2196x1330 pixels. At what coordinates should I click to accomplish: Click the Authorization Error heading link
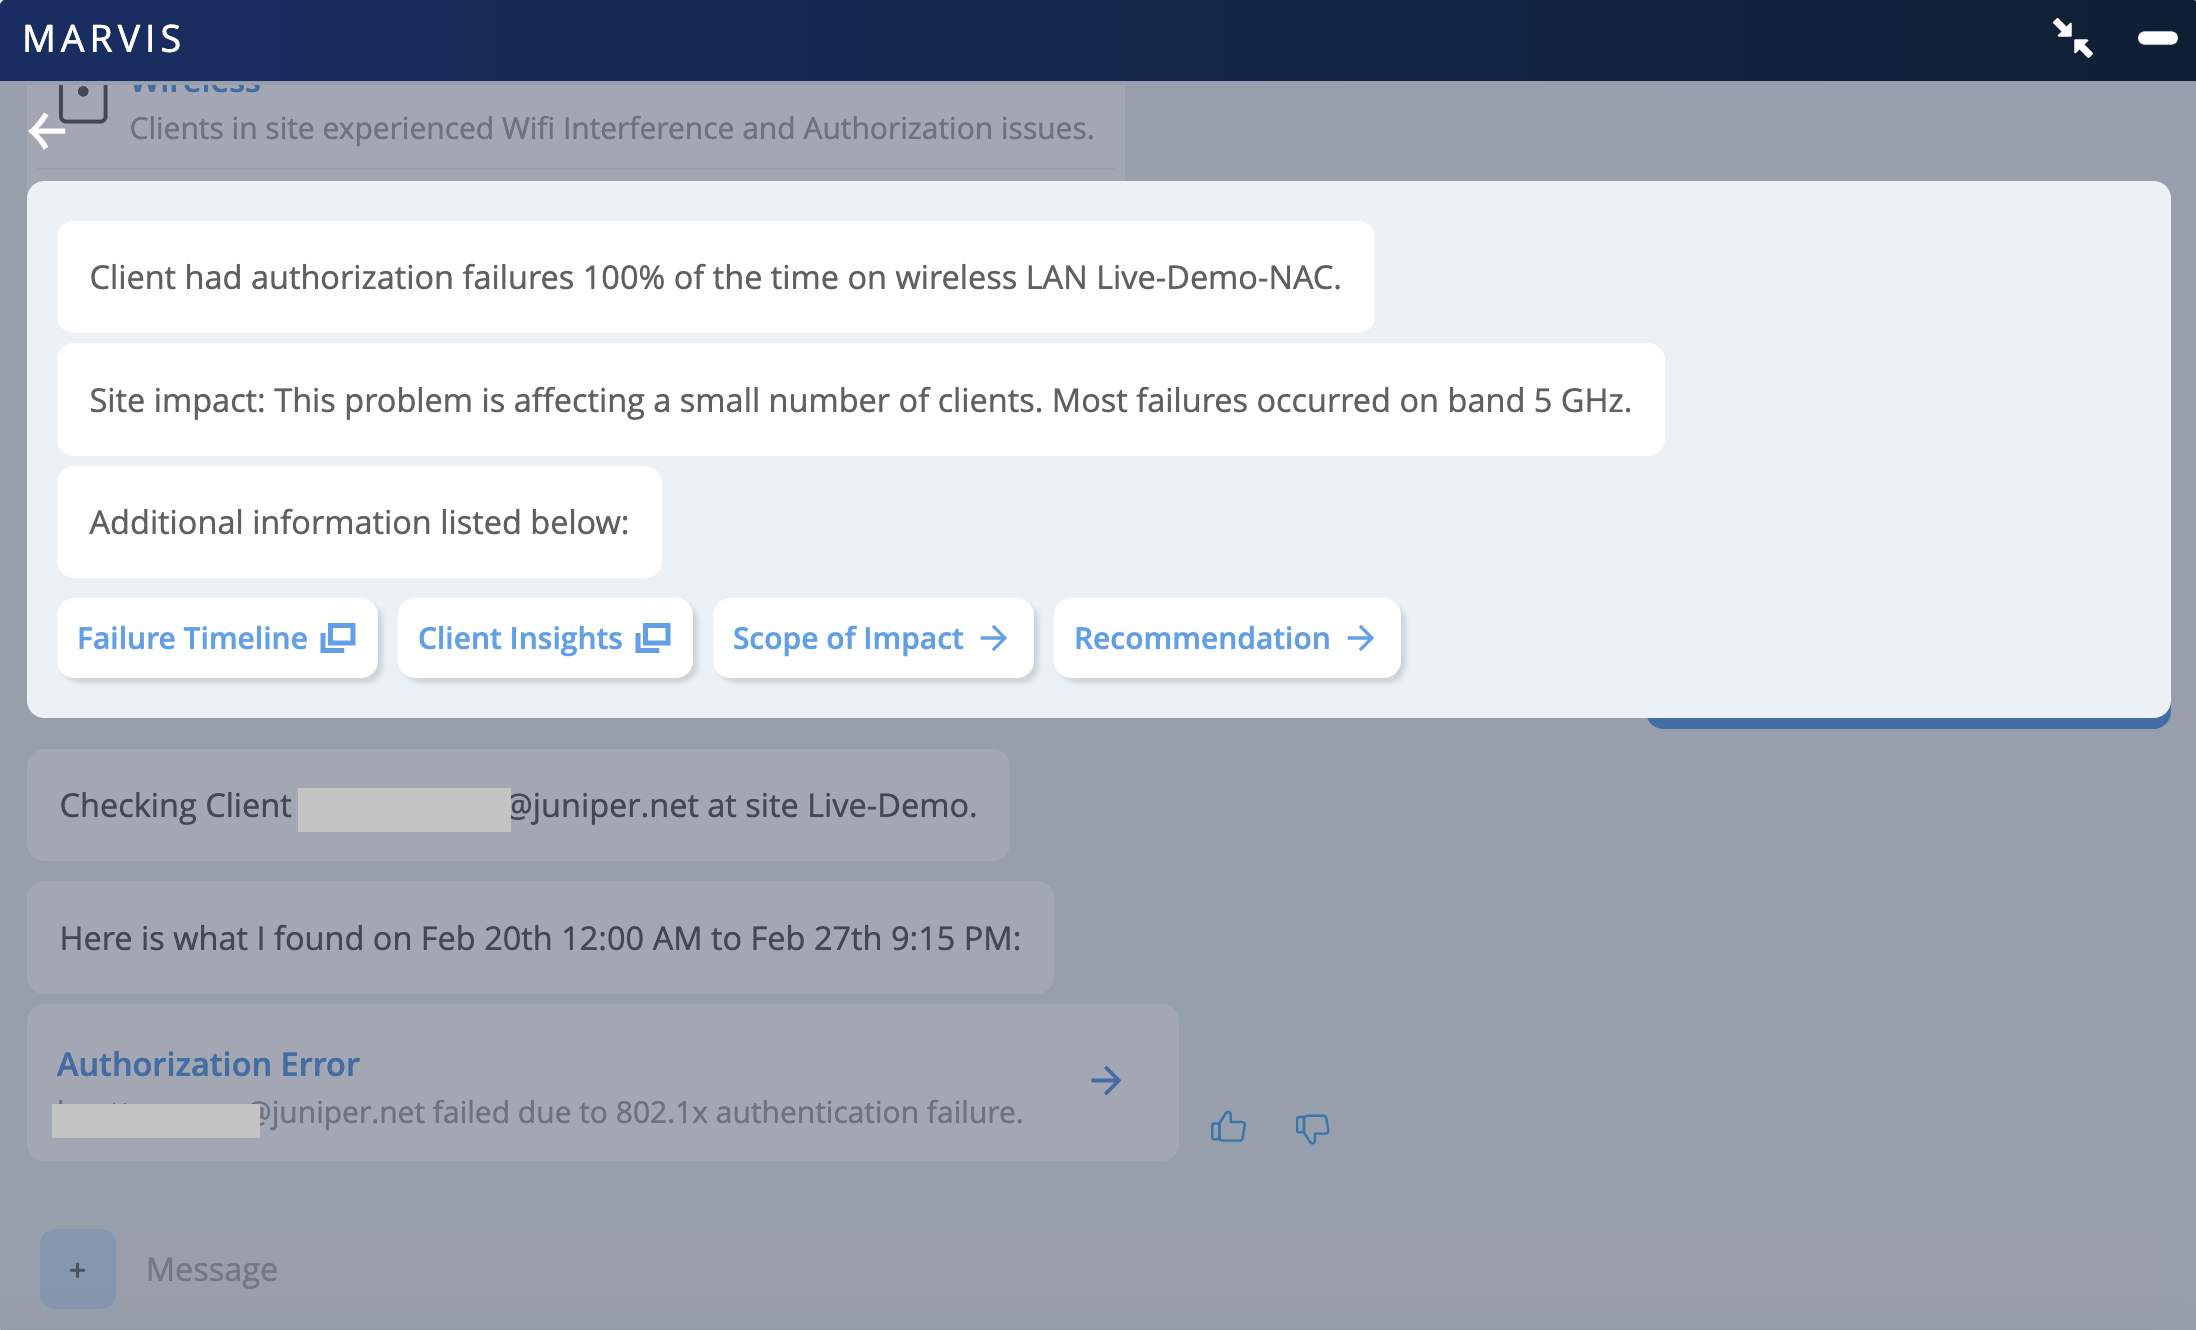click(208, 1064)
